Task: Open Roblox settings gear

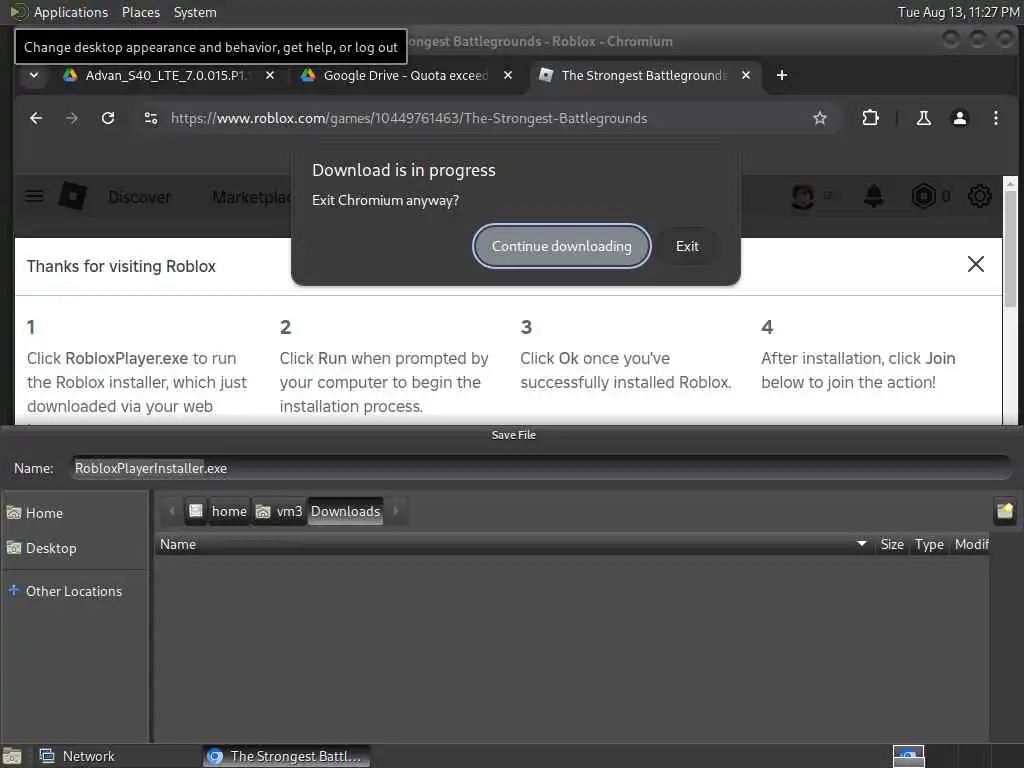Action: pyautogui.click(x=979, y=196)
